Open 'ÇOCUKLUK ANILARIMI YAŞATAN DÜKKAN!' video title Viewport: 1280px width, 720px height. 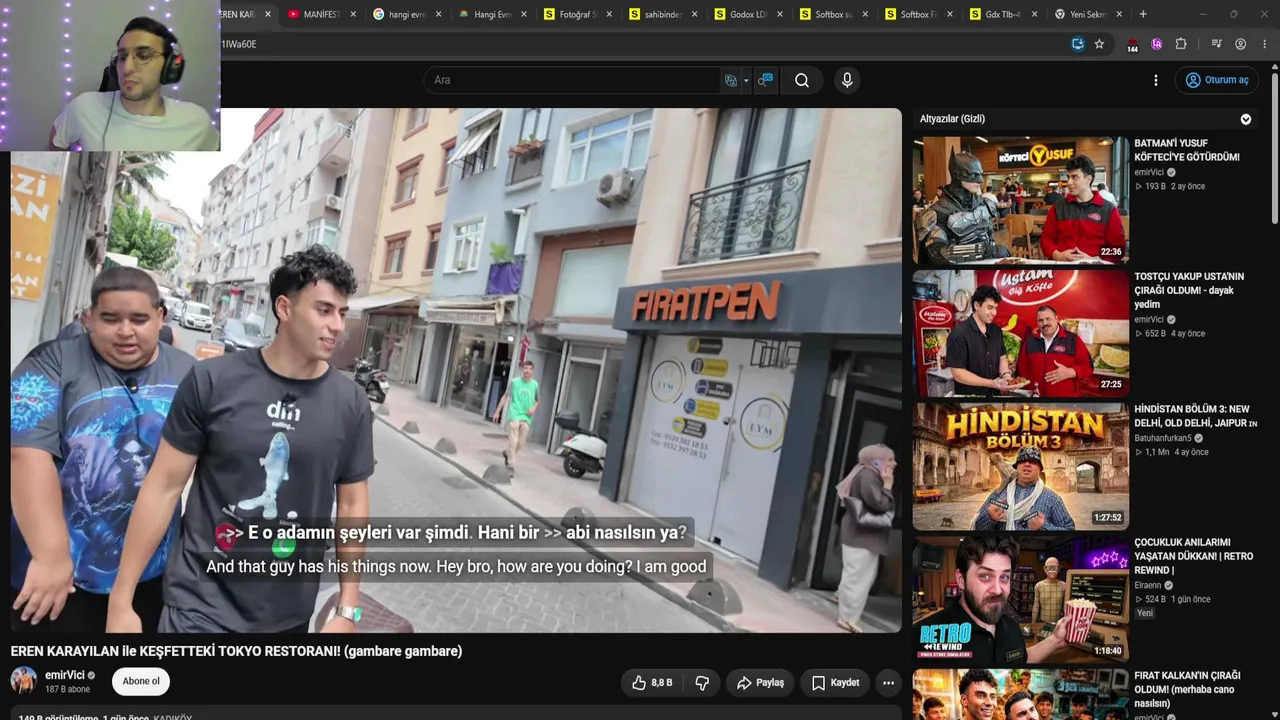point(1194,556)
